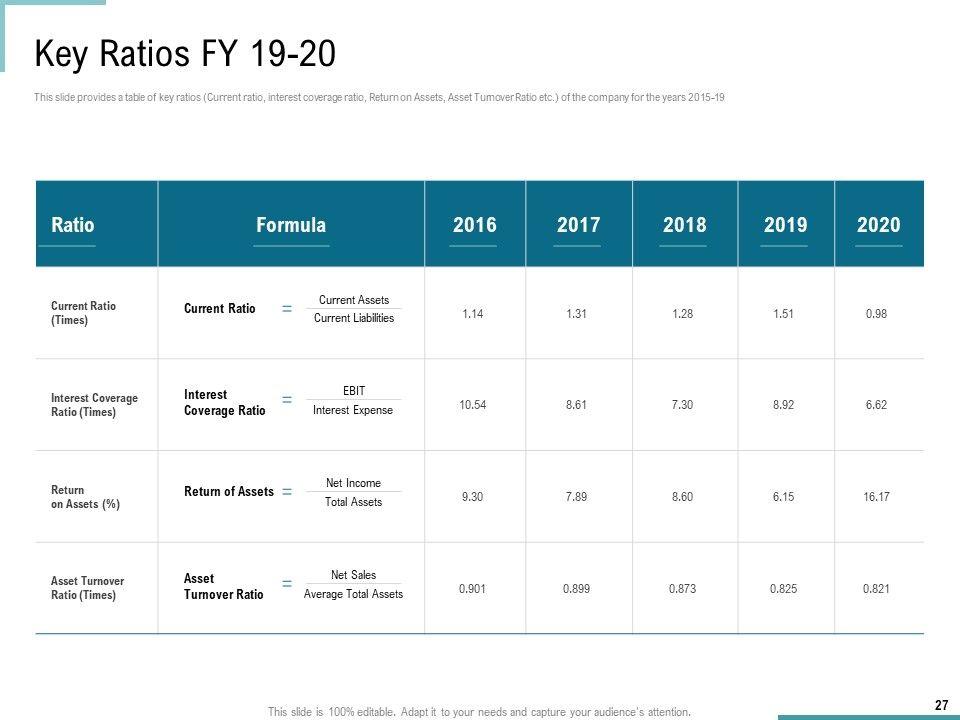
Task: Select the Formula column header
Action: (291, 225)
